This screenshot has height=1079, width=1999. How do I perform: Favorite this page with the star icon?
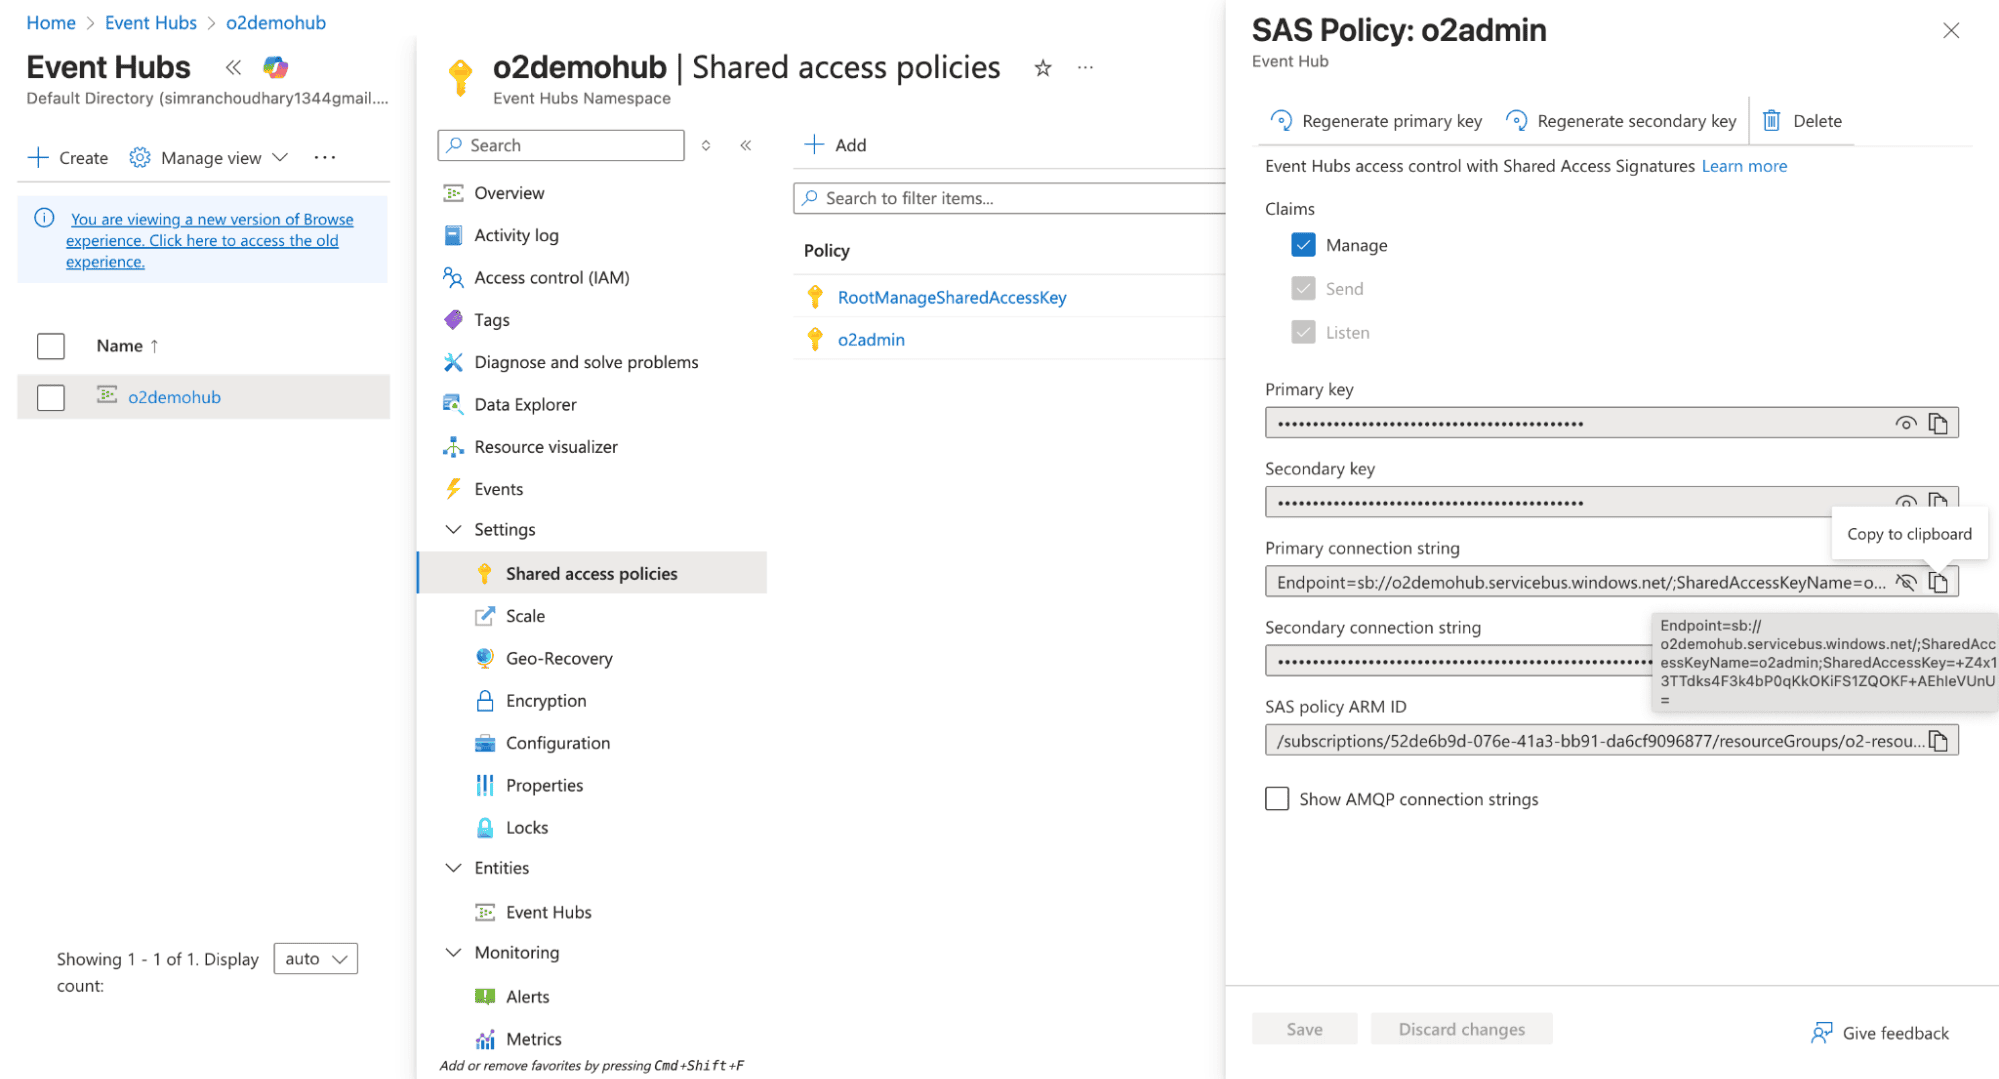pyautogui.click(x=1042, y=68)
